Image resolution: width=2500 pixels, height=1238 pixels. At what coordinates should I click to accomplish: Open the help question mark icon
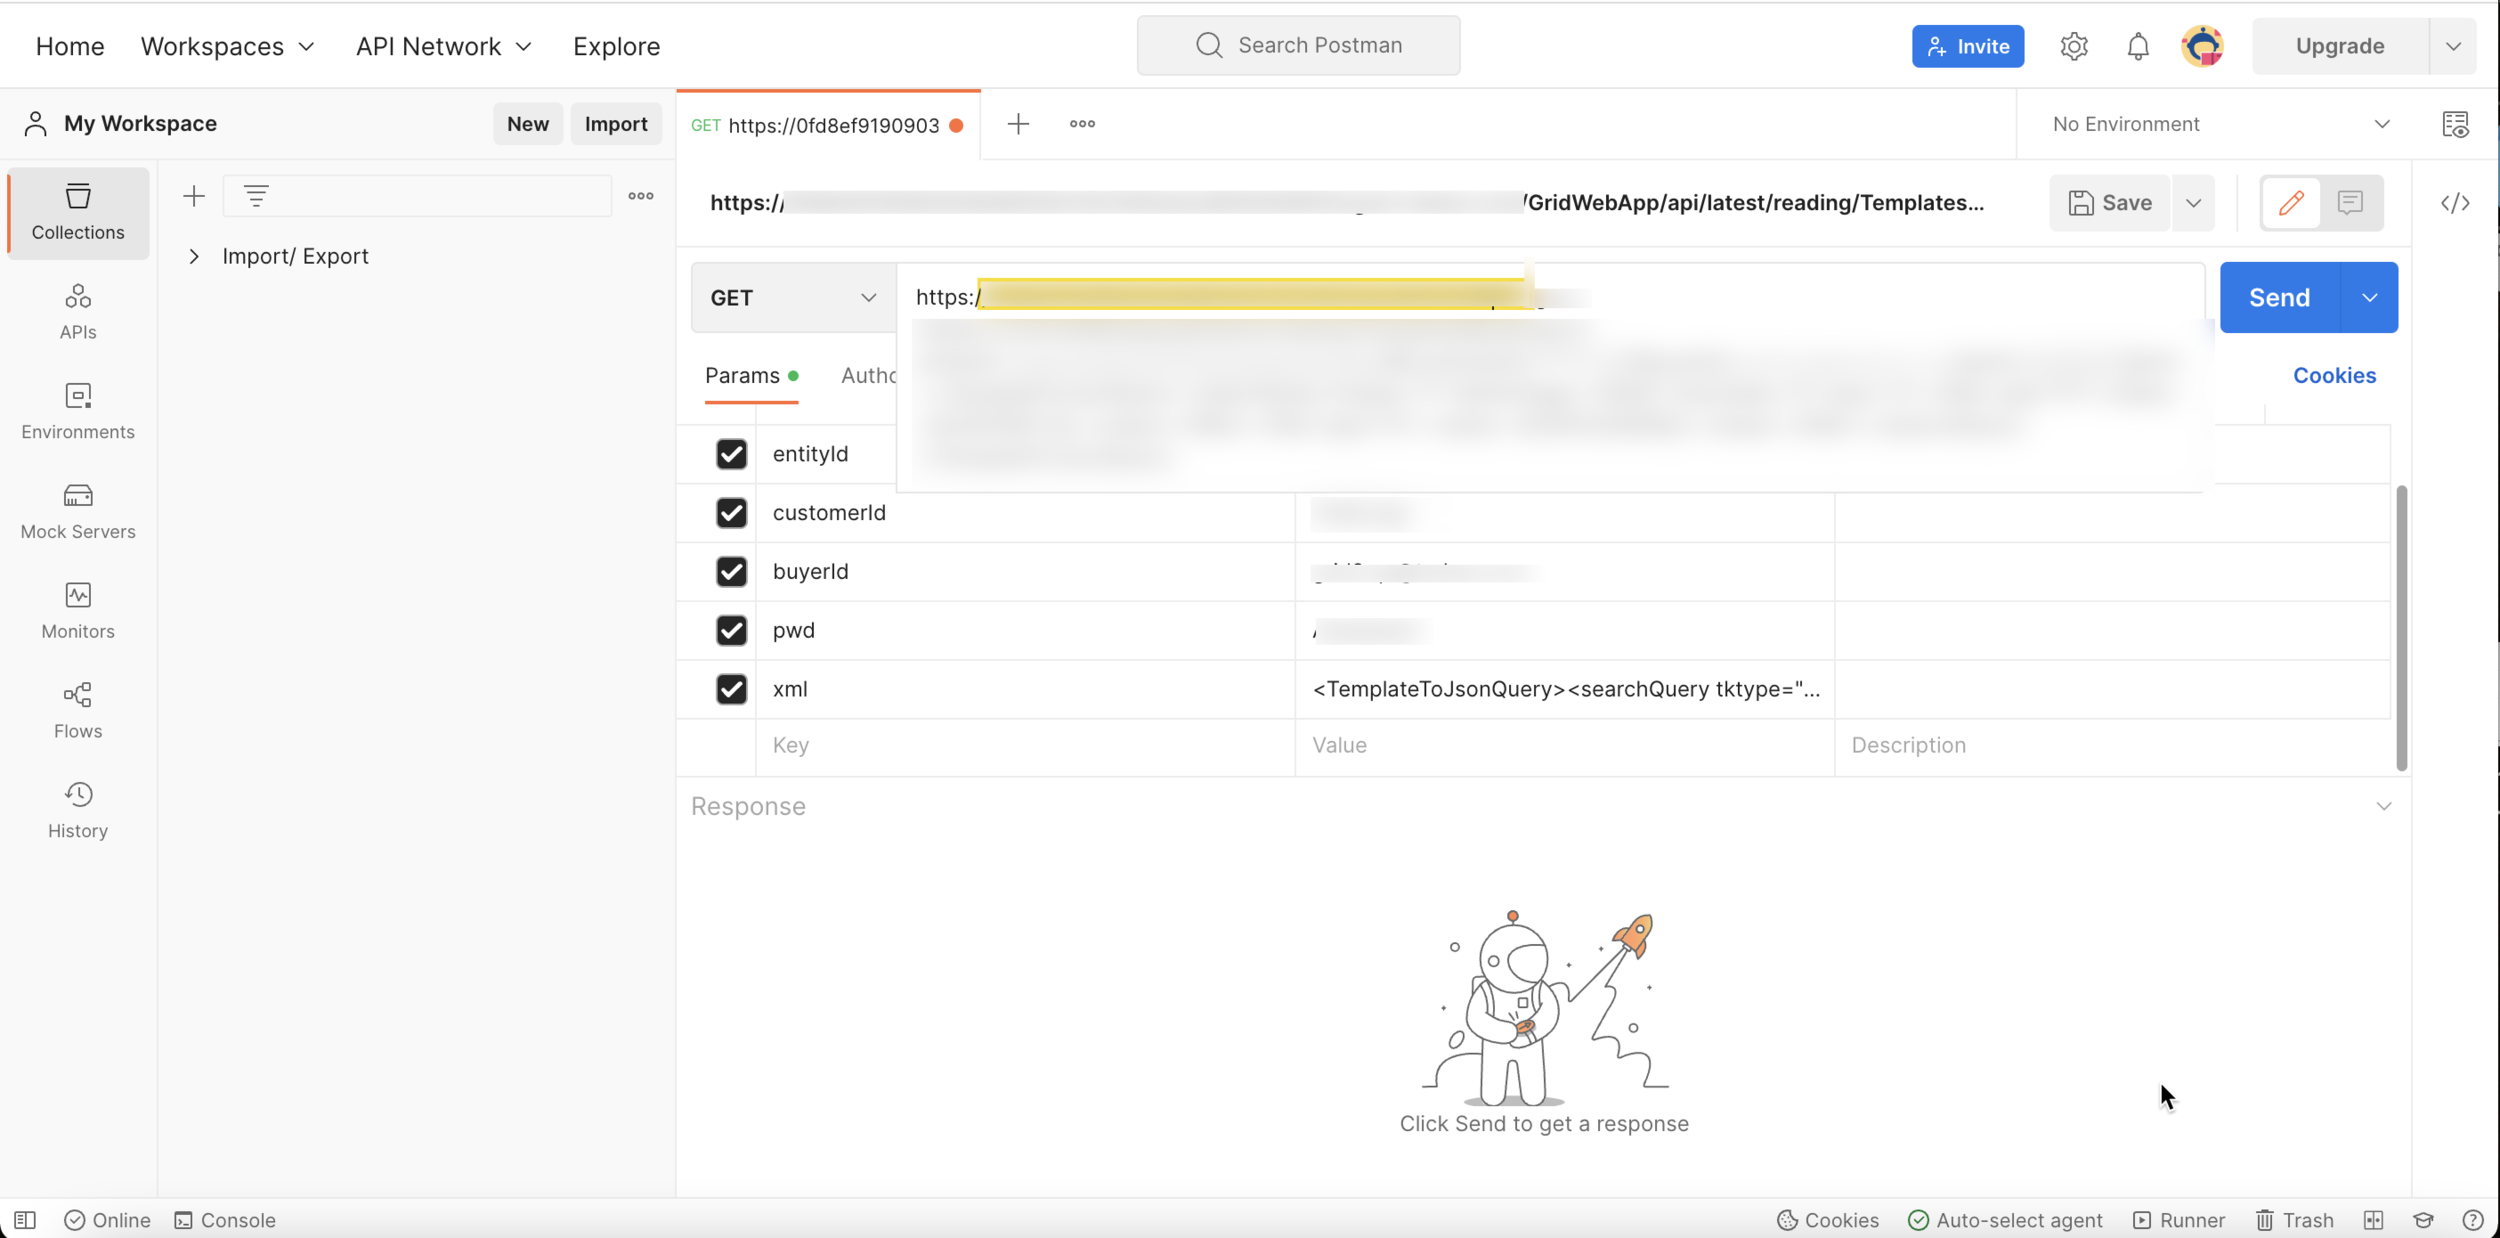pyautogui.click(x=2473, y=1220)
